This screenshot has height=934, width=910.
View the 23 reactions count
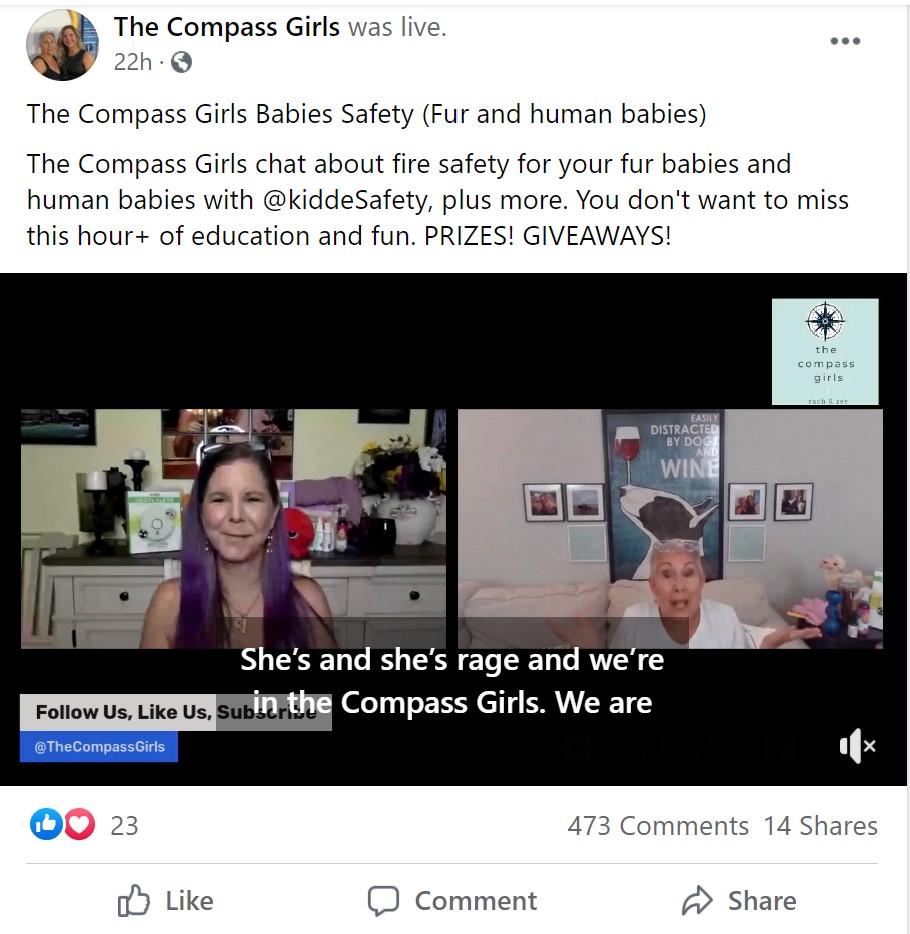click(x=124, y=826)
